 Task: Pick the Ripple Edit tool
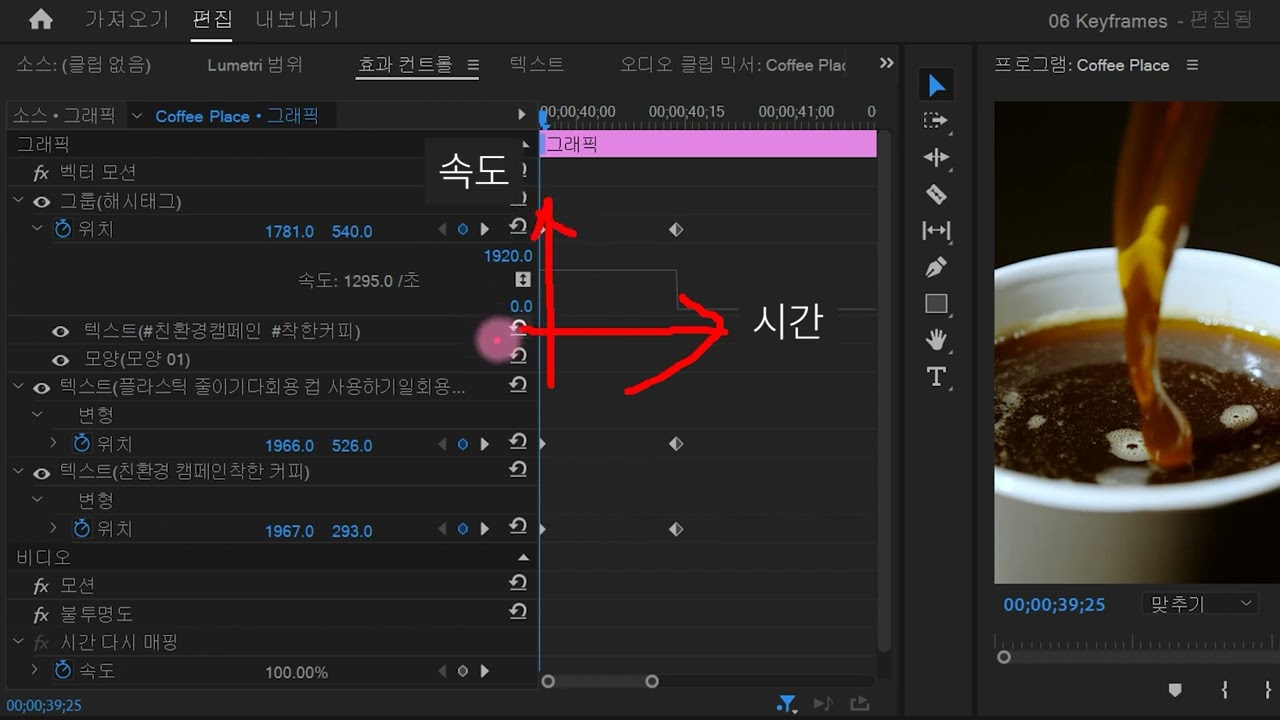tap(936, 158)
